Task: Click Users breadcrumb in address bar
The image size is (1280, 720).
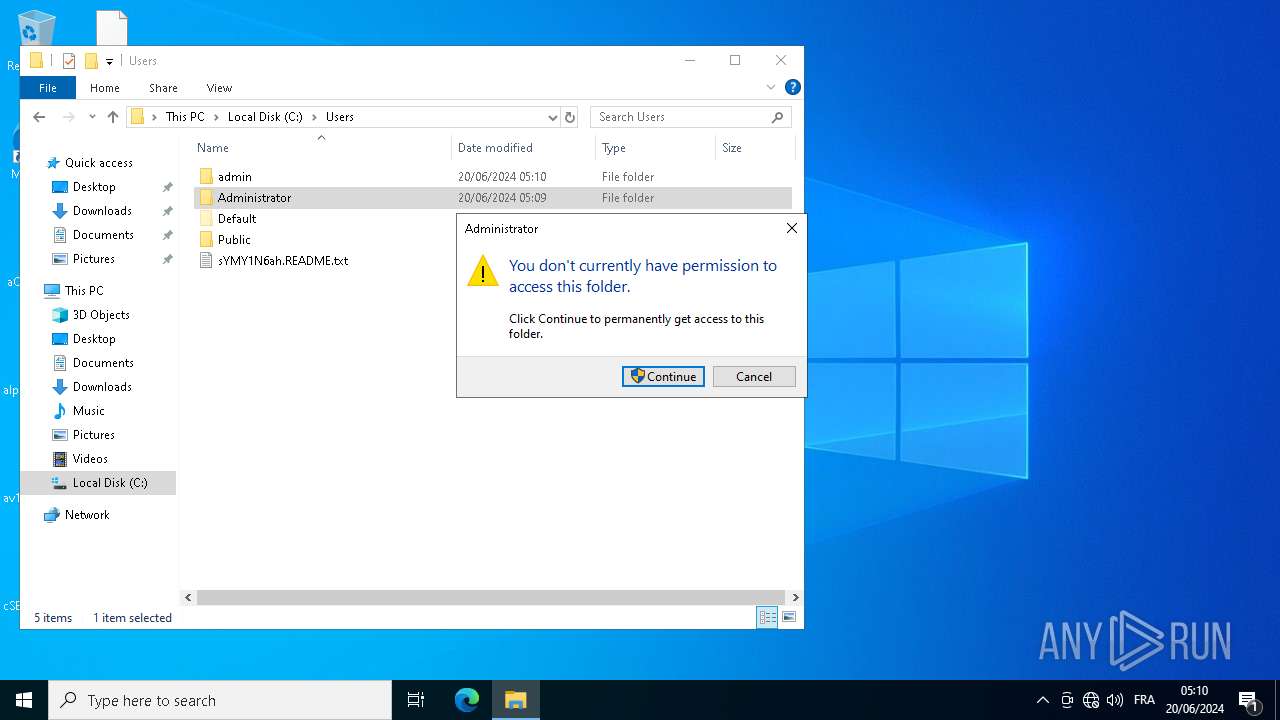Action: pyautogui.click(x=340, y=117)
